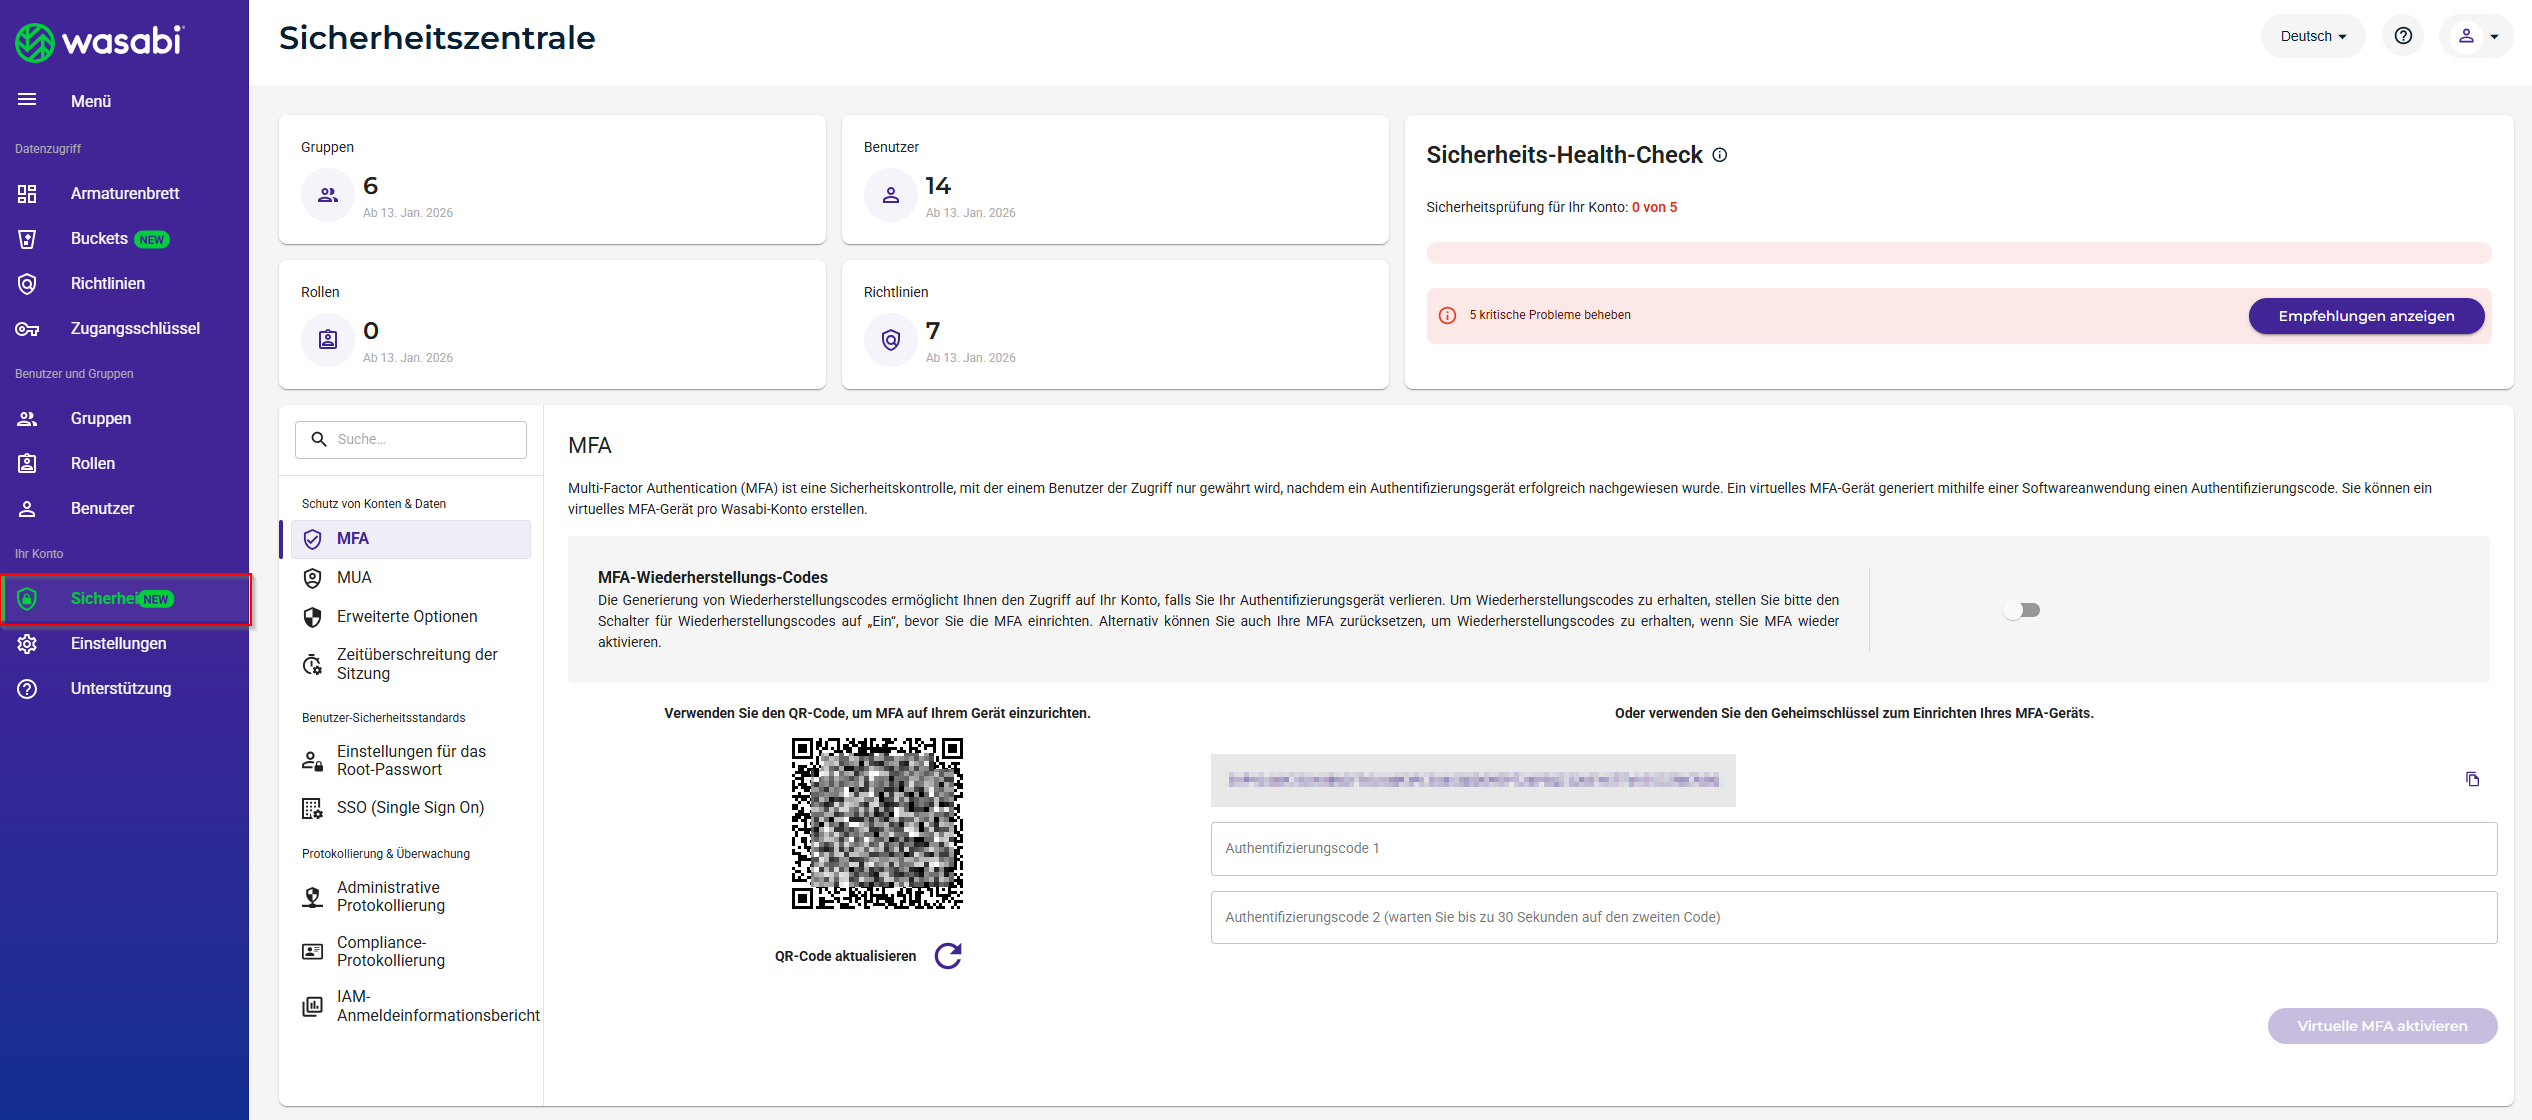Select MUA in security menu
The image size is (2532, 1120).
point(354,577)
